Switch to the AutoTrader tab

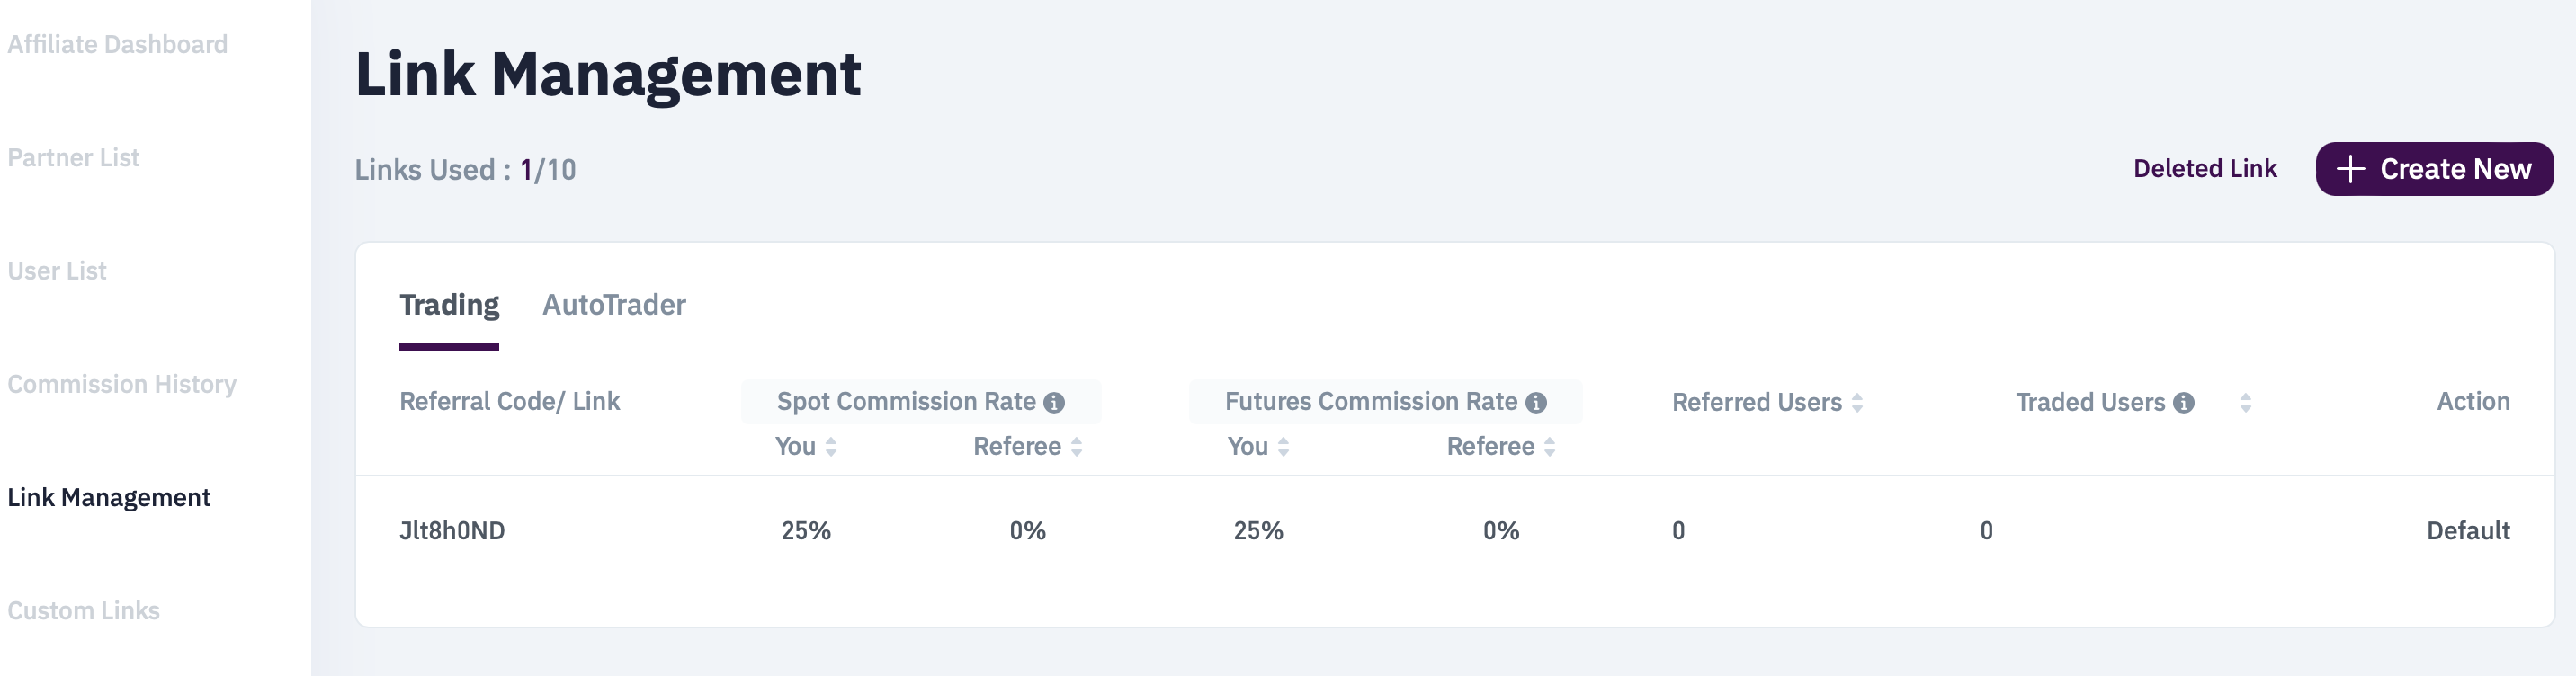[613, 305]
